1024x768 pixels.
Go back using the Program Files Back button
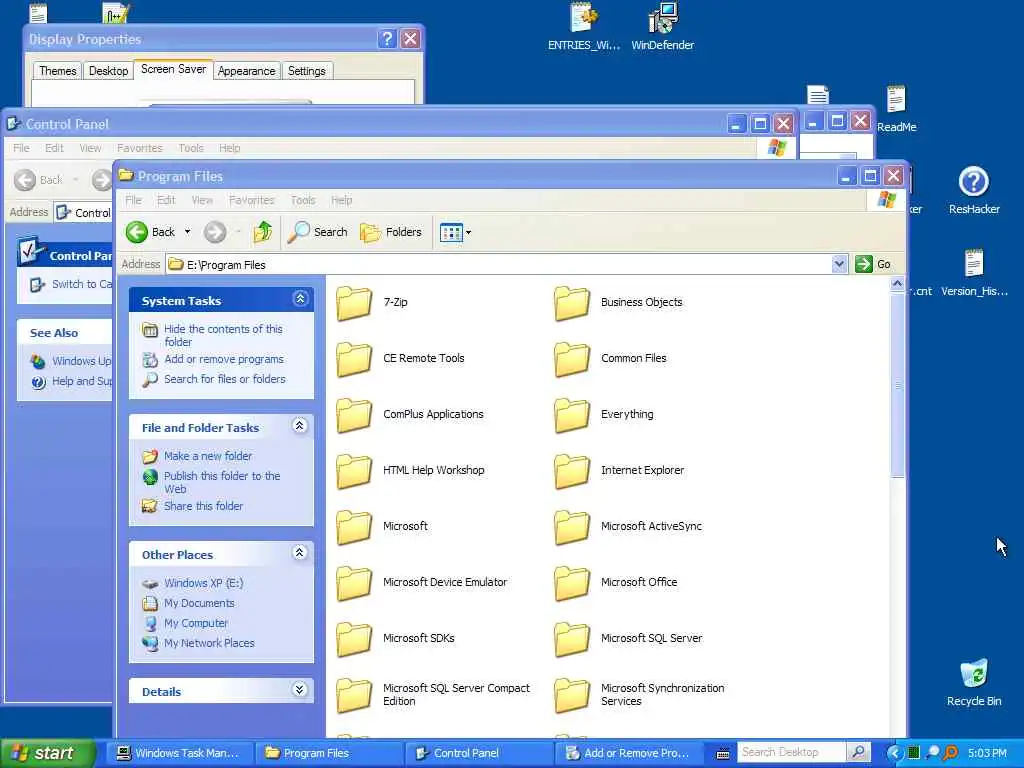151,232
